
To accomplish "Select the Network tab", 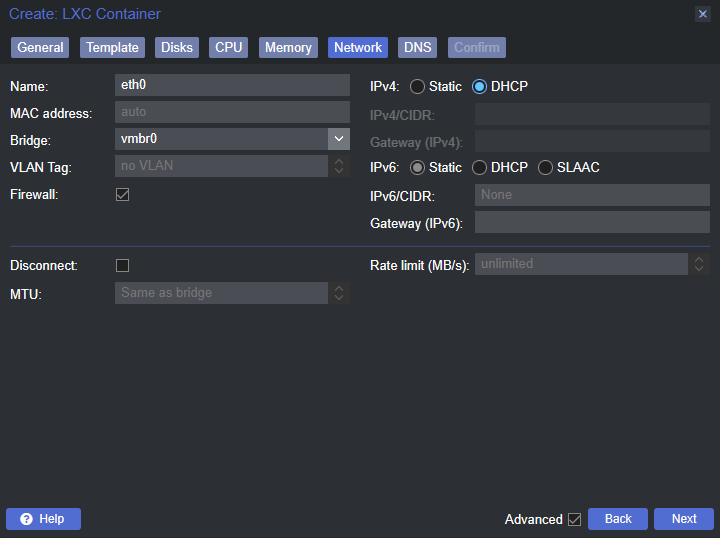I will tap(358, 47).
